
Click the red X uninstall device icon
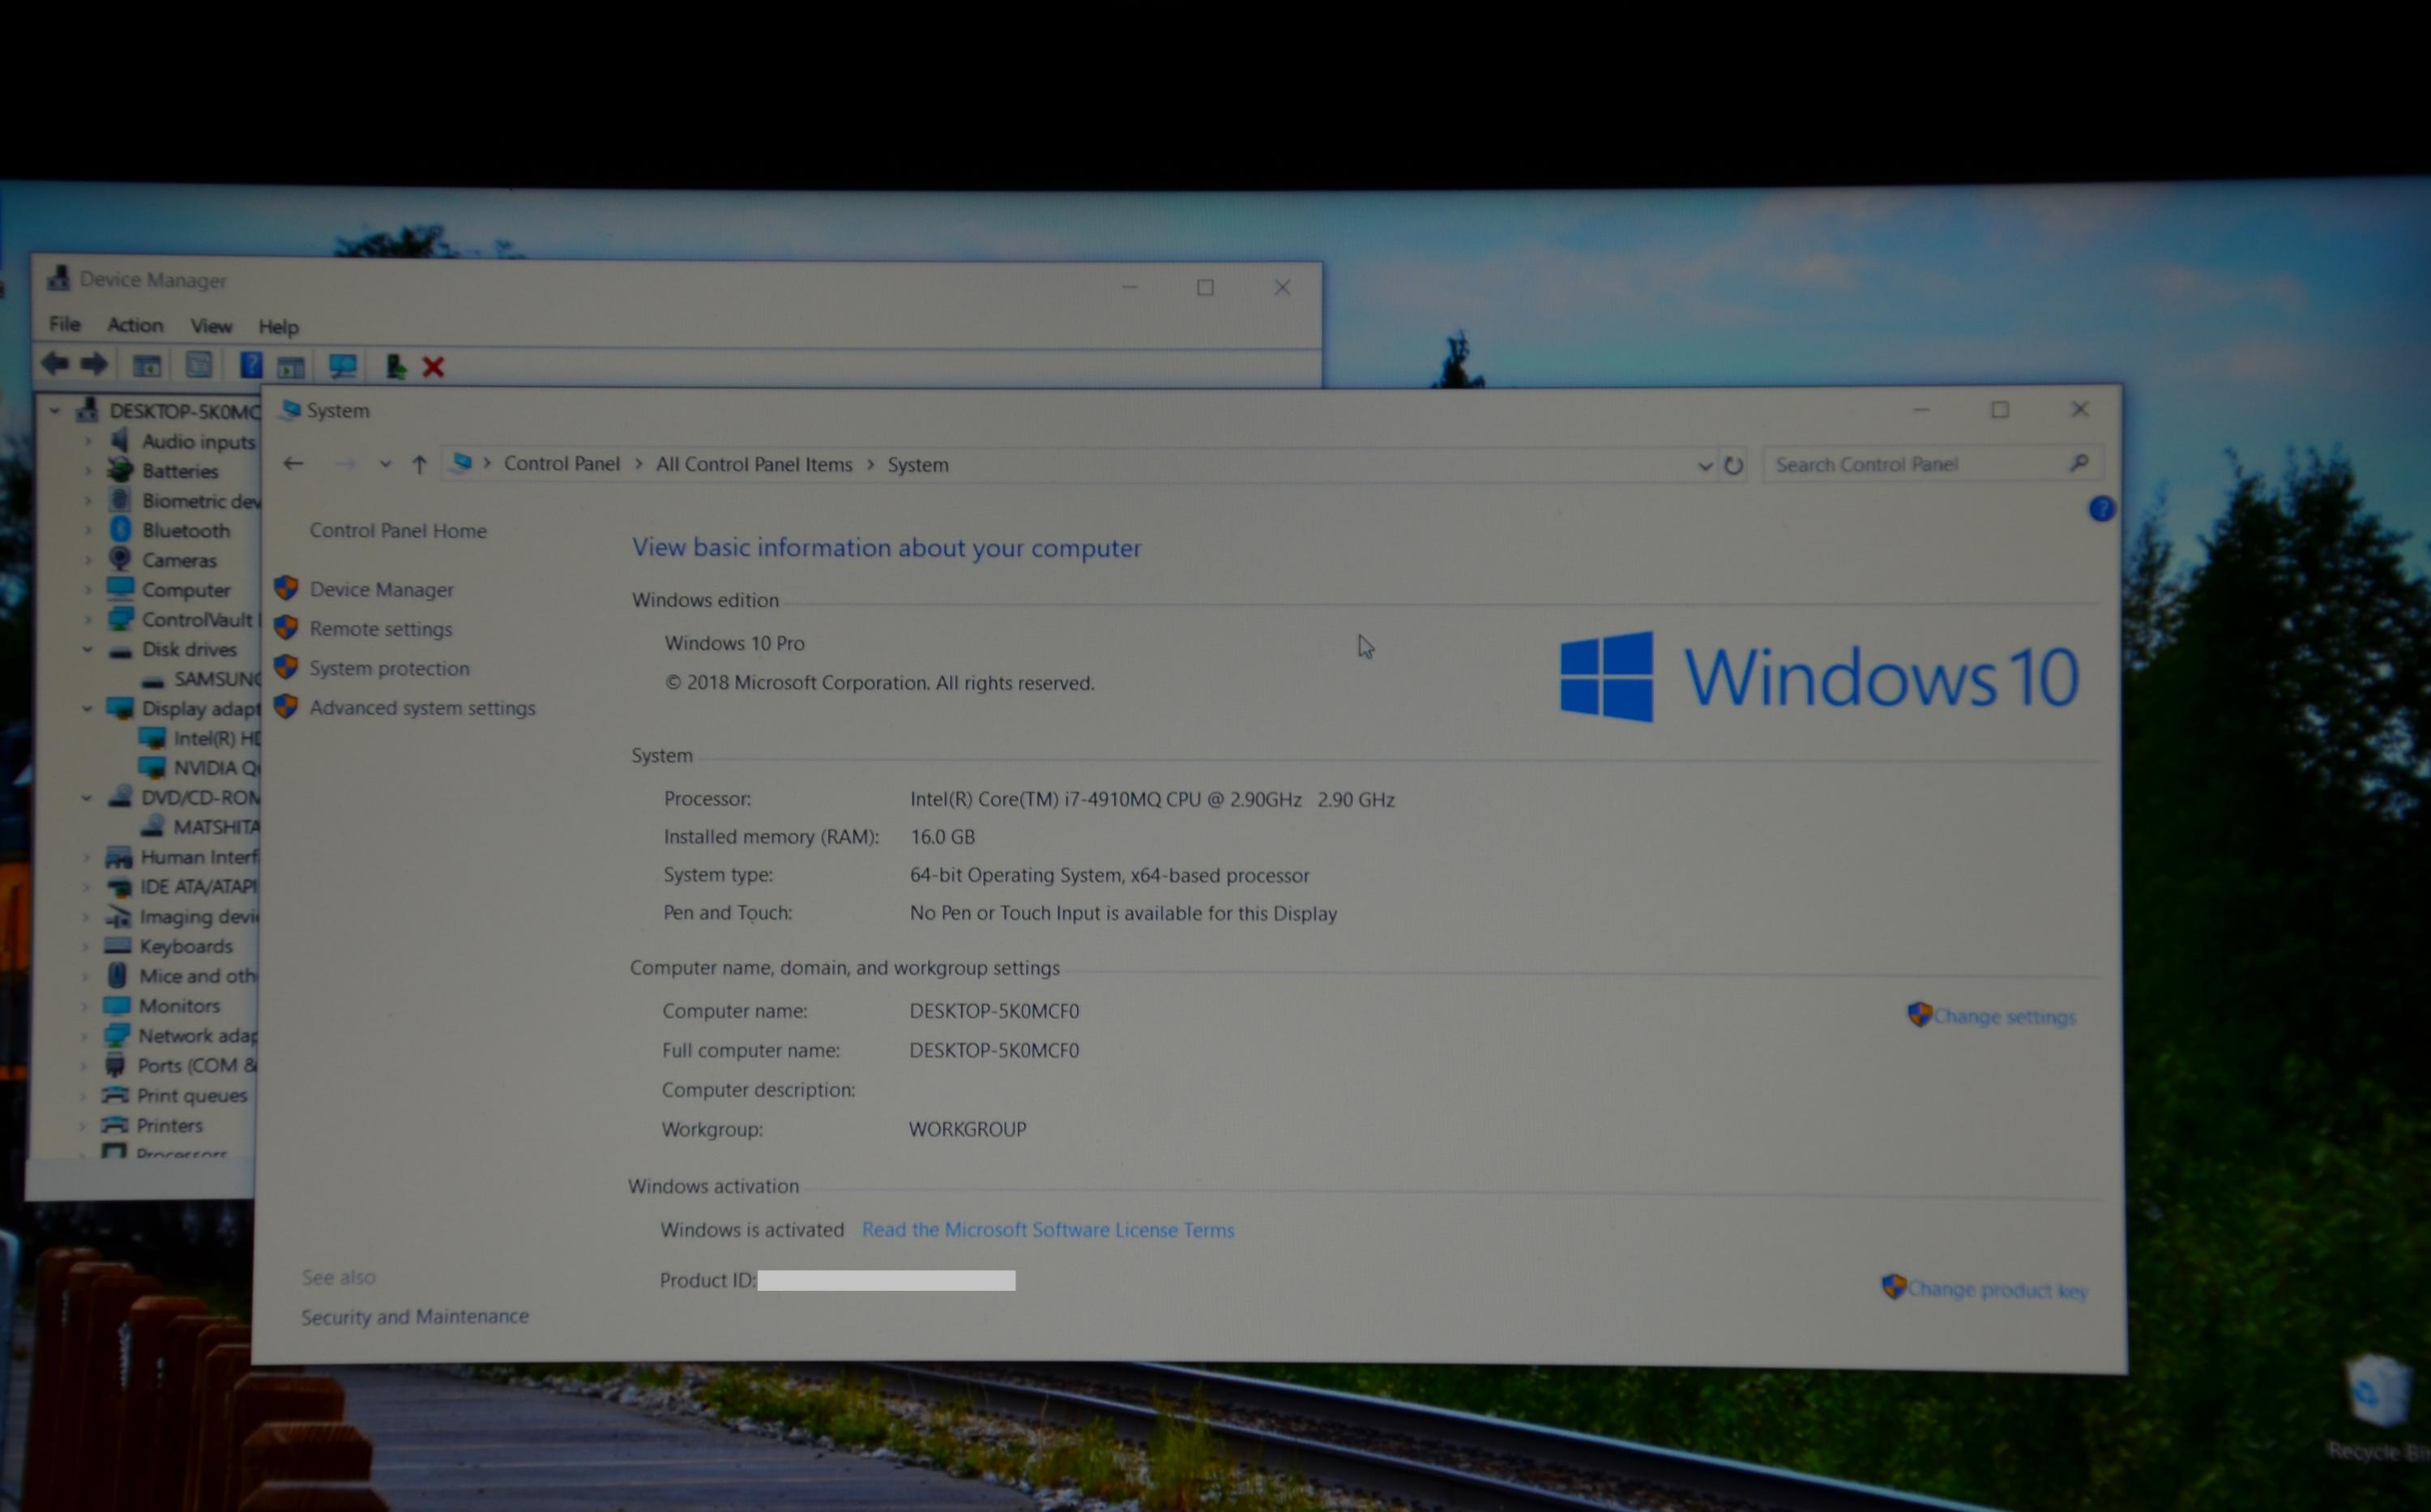(x=433, y=367)
